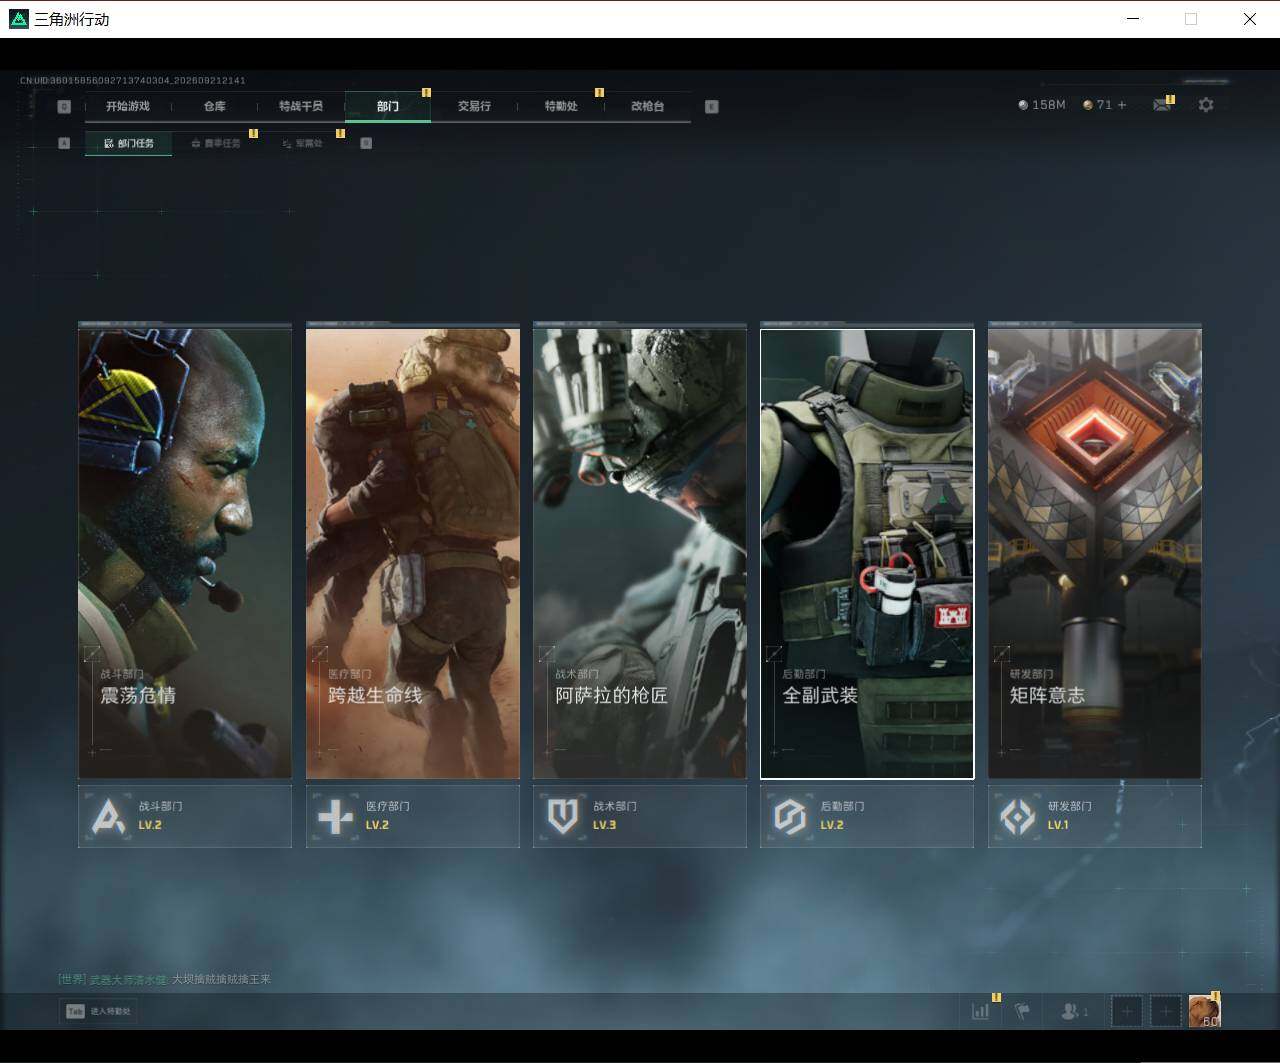Select the 部门 tab
This screenshot has width=1280, height=1063.
tap(388, 106)
